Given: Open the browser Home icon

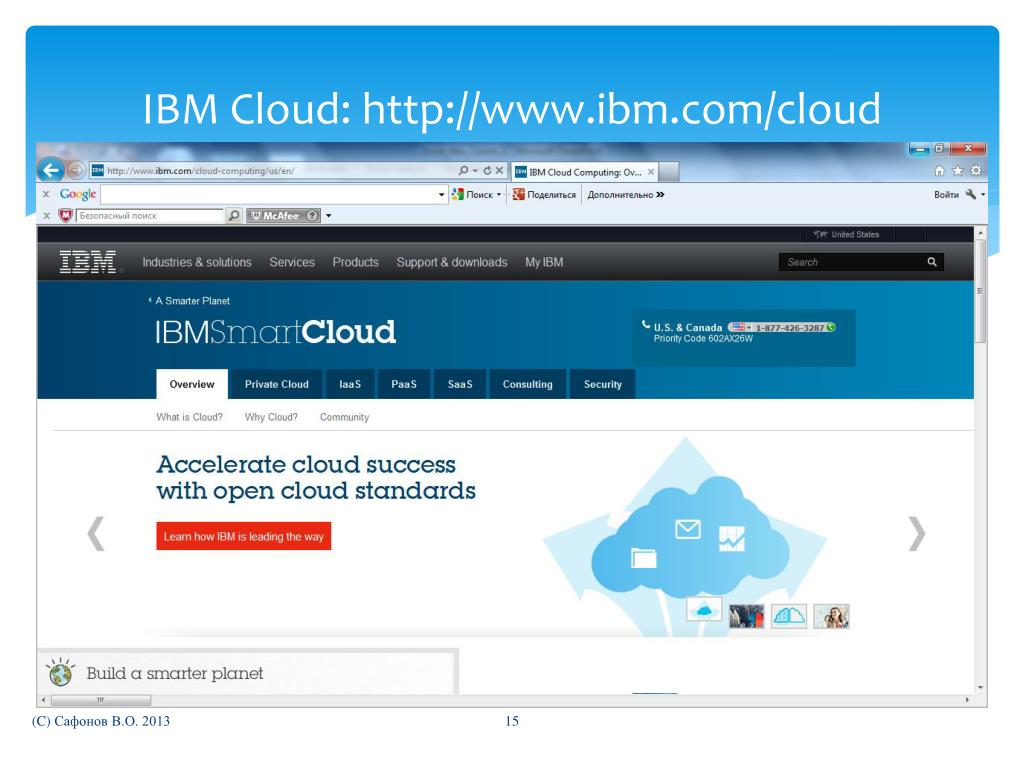Looking at the screenshot, I should (x=939, y=171).
